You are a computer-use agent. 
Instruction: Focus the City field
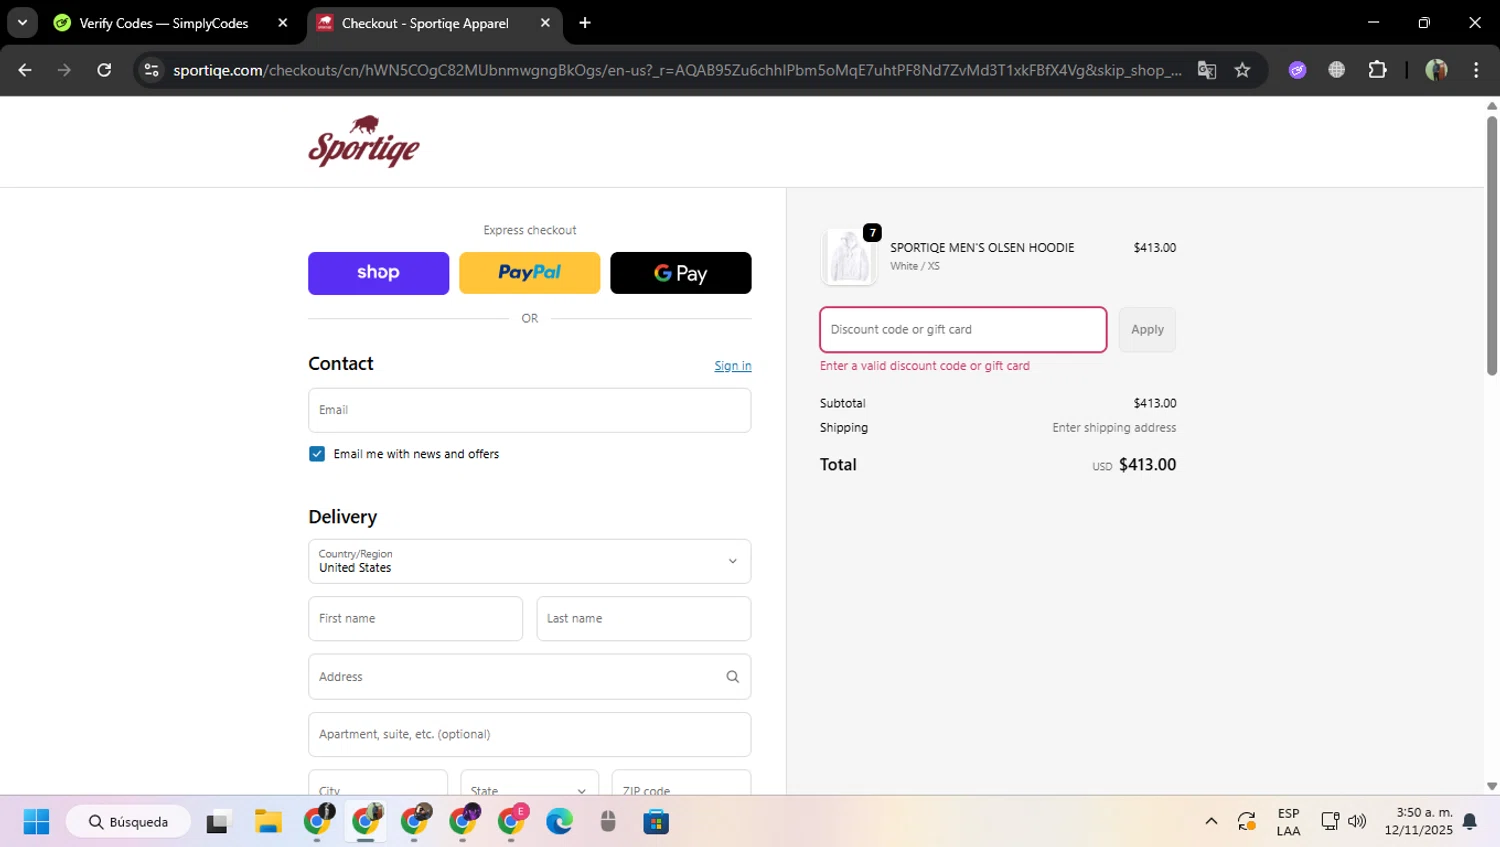[378, 783]
